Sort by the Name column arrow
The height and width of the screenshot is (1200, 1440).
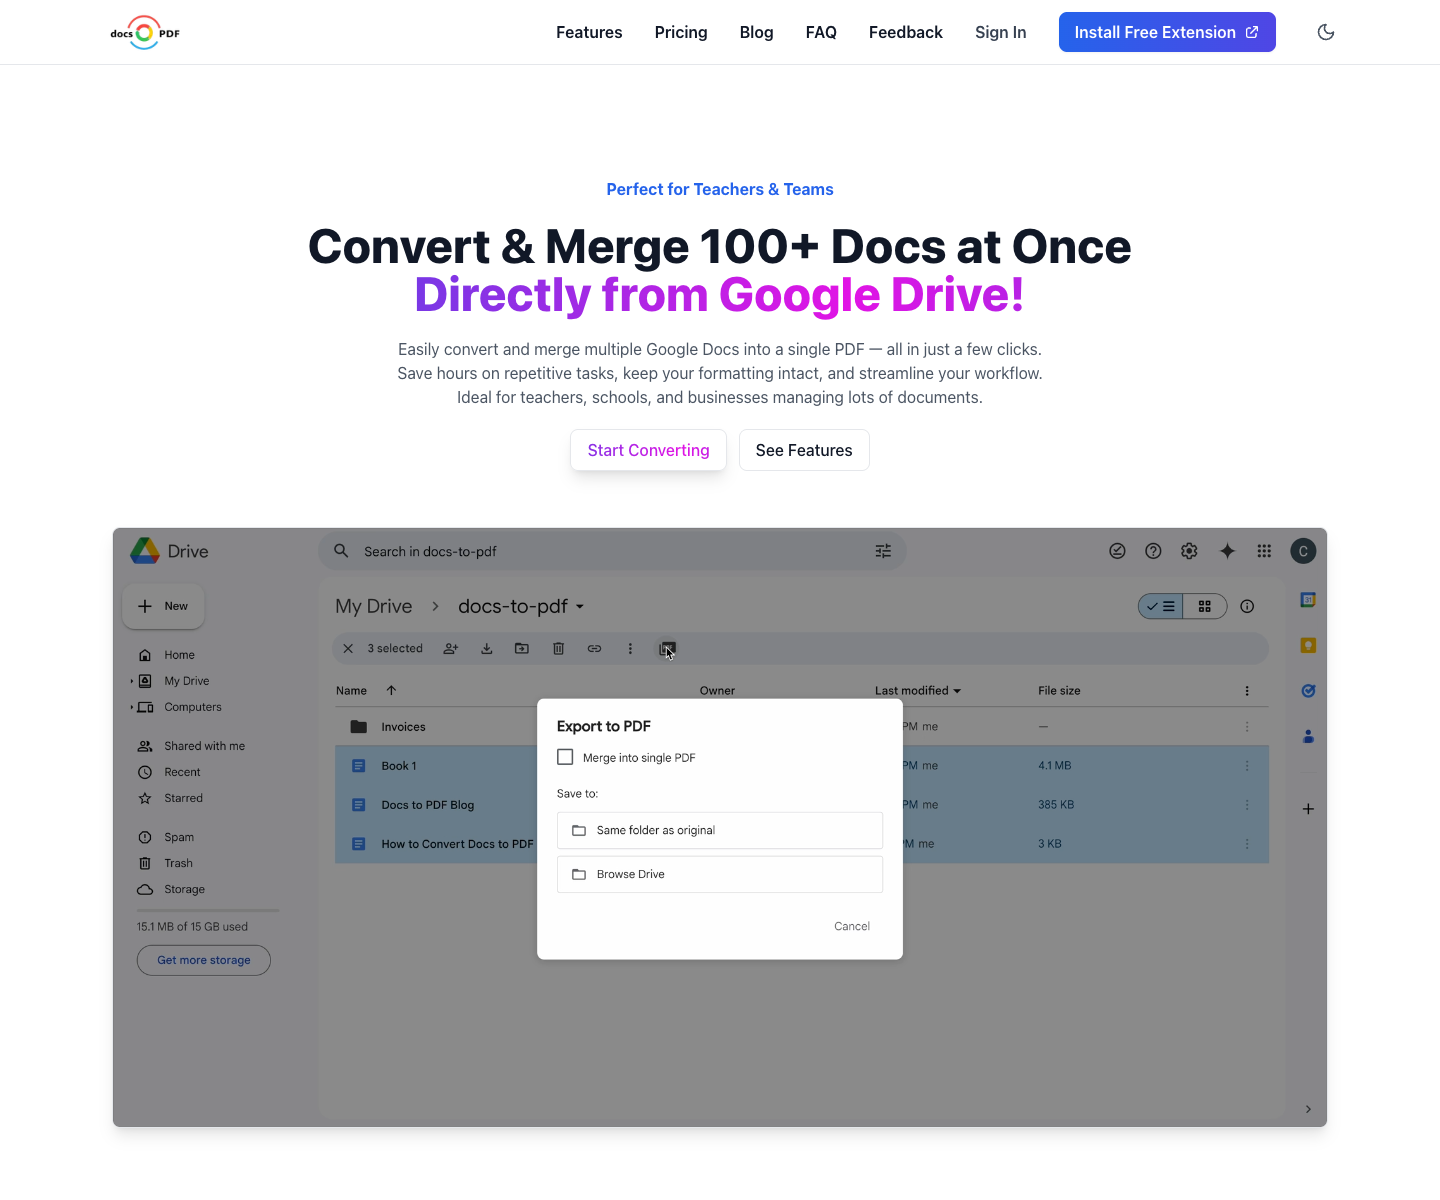coord(391,690)
